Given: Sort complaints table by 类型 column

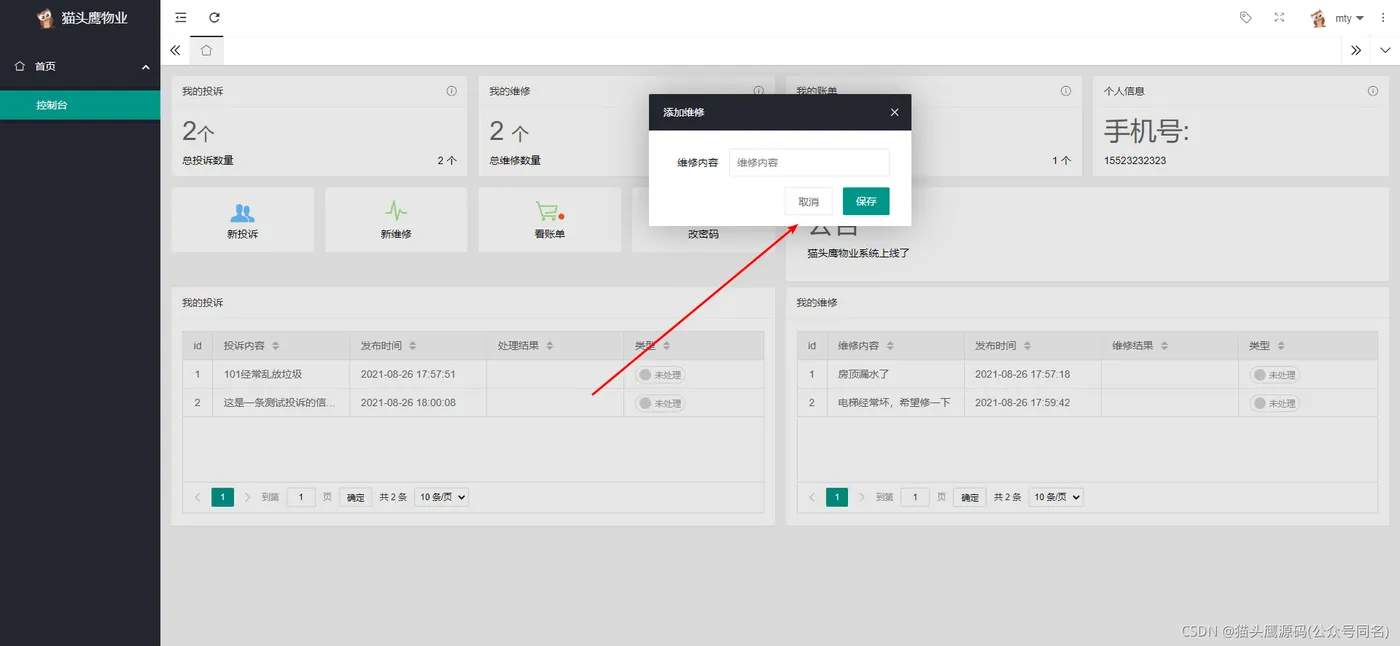Looking at the screenshot, I should click(x=666, y=346).
